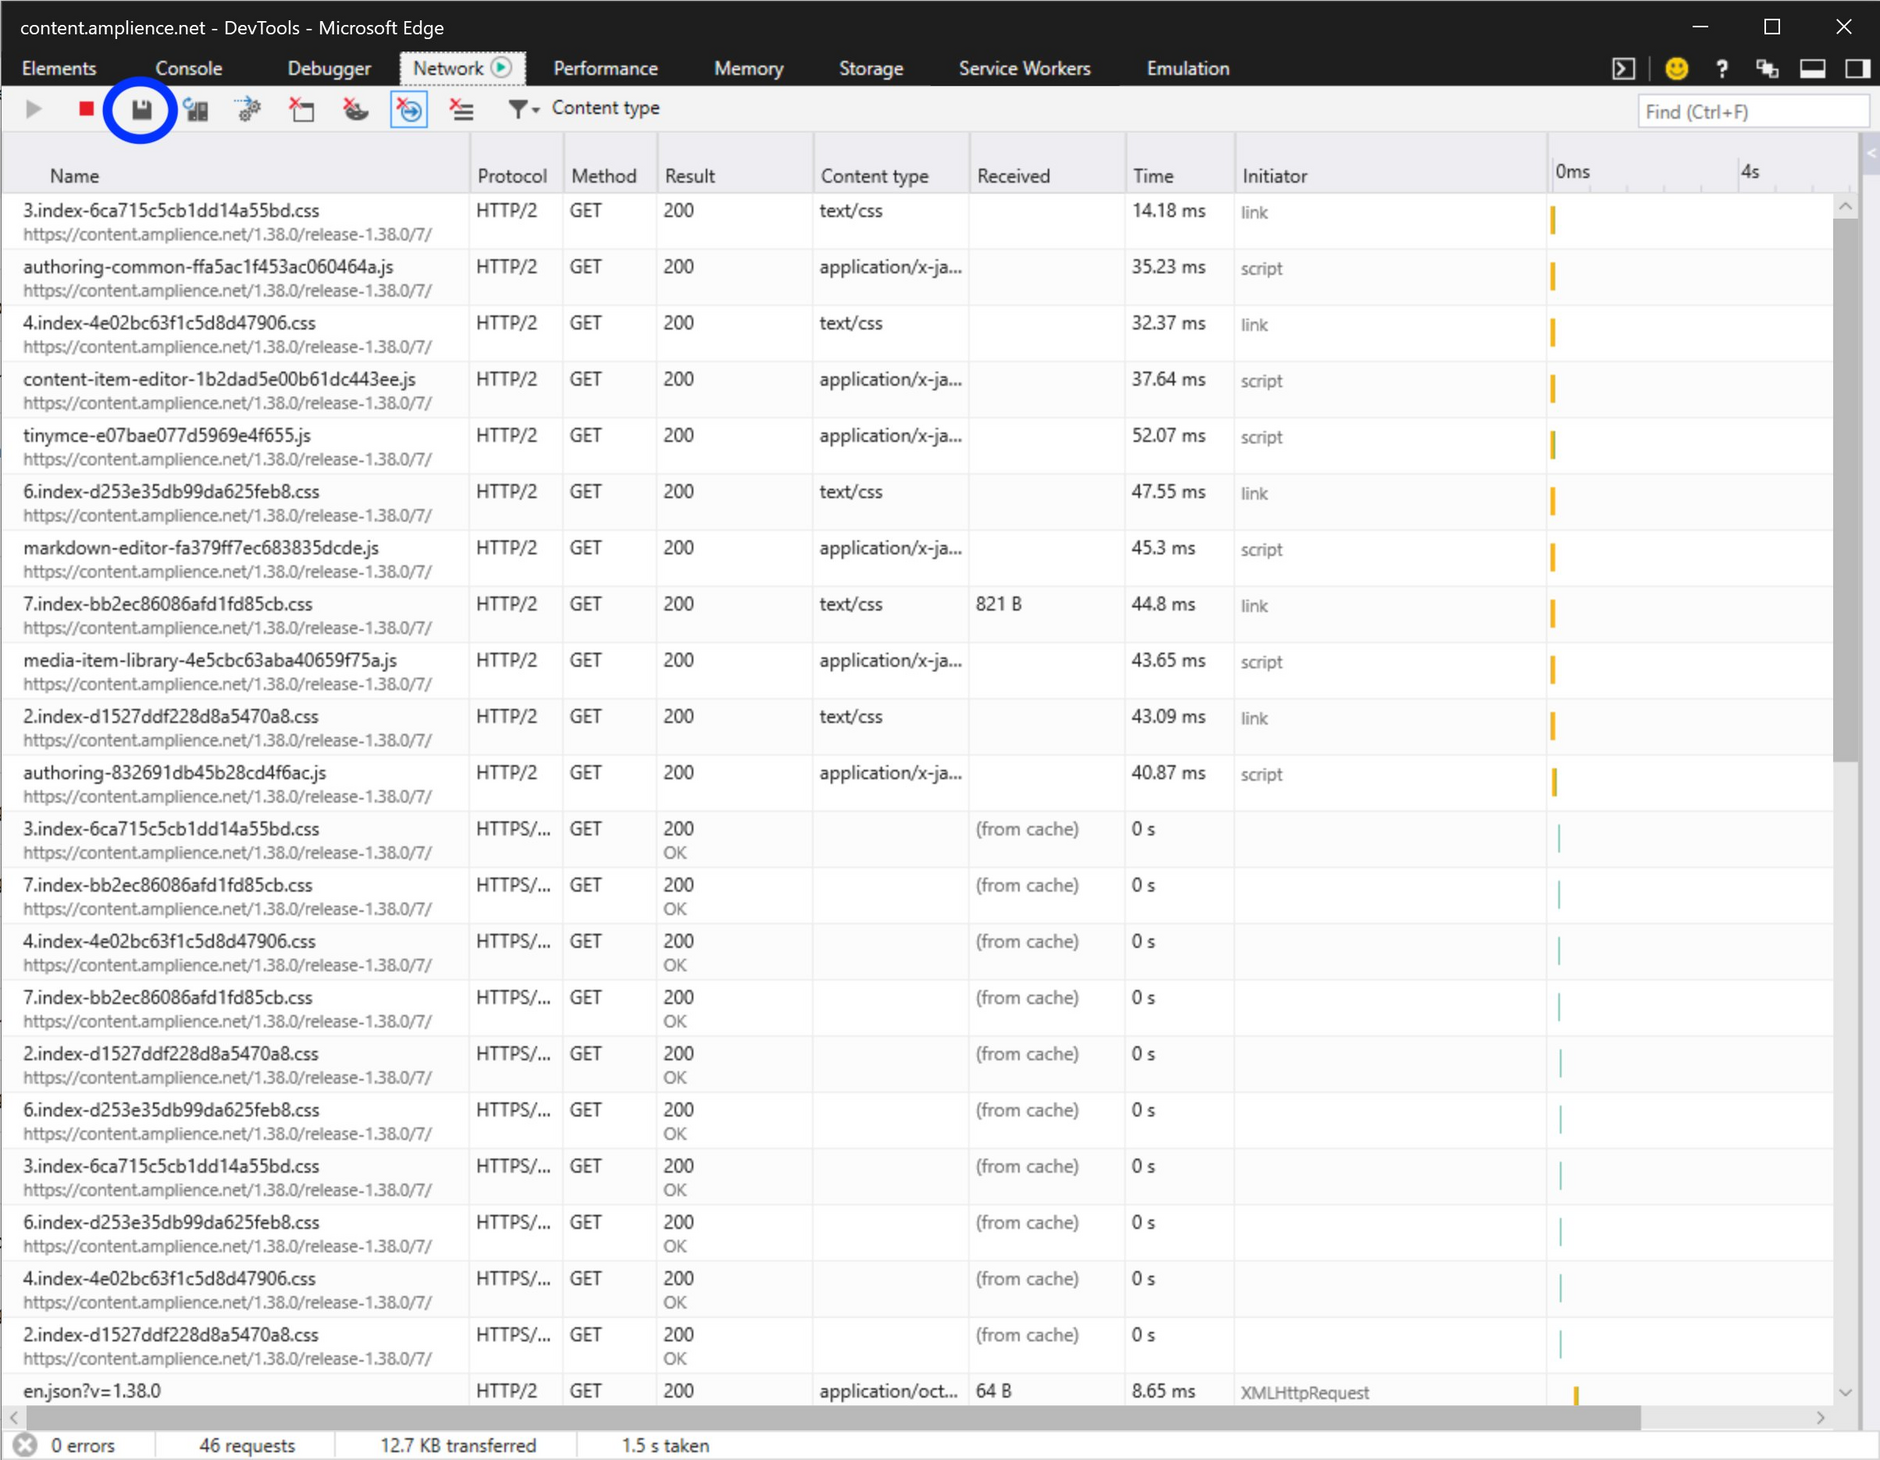Clear cache using the window X icon
The image size is (1880, 1460).
coord(302,110)
